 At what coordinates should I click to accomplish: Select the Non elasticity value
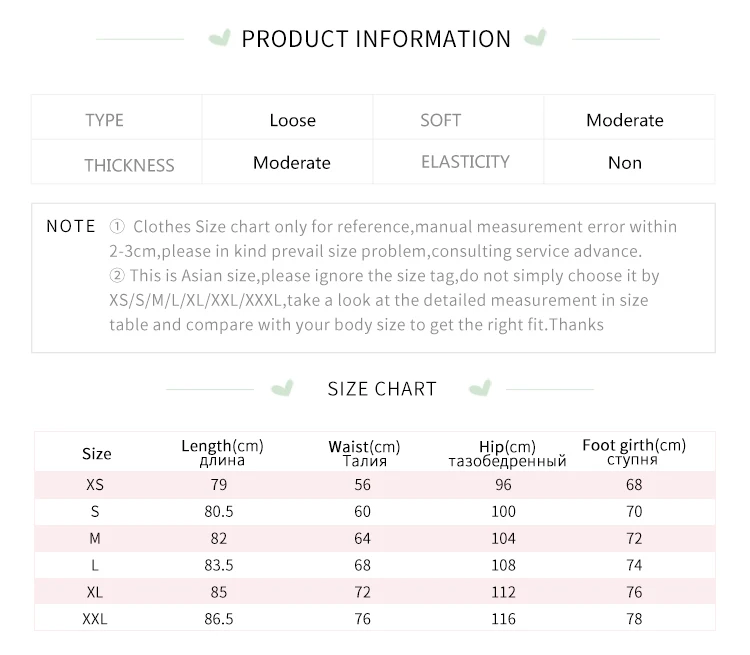pos(624,162)
